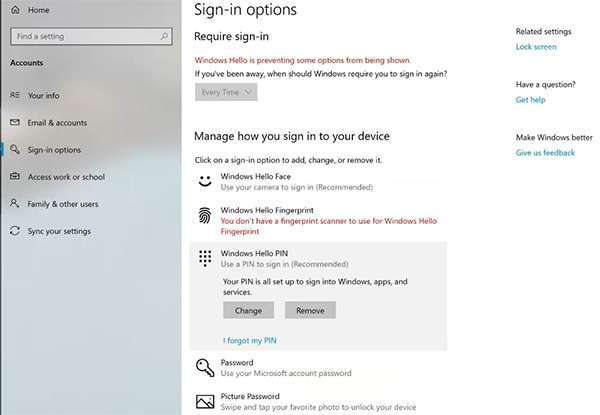Click the Windows Hello Face smiley icon

pos(204,182)
